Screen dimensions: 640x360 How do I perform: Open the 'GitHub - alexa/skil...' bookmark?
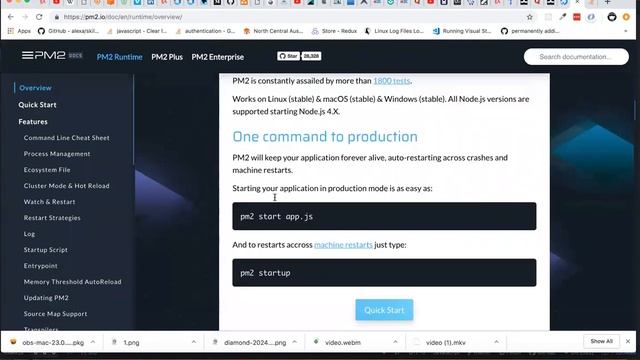[68, 31]
